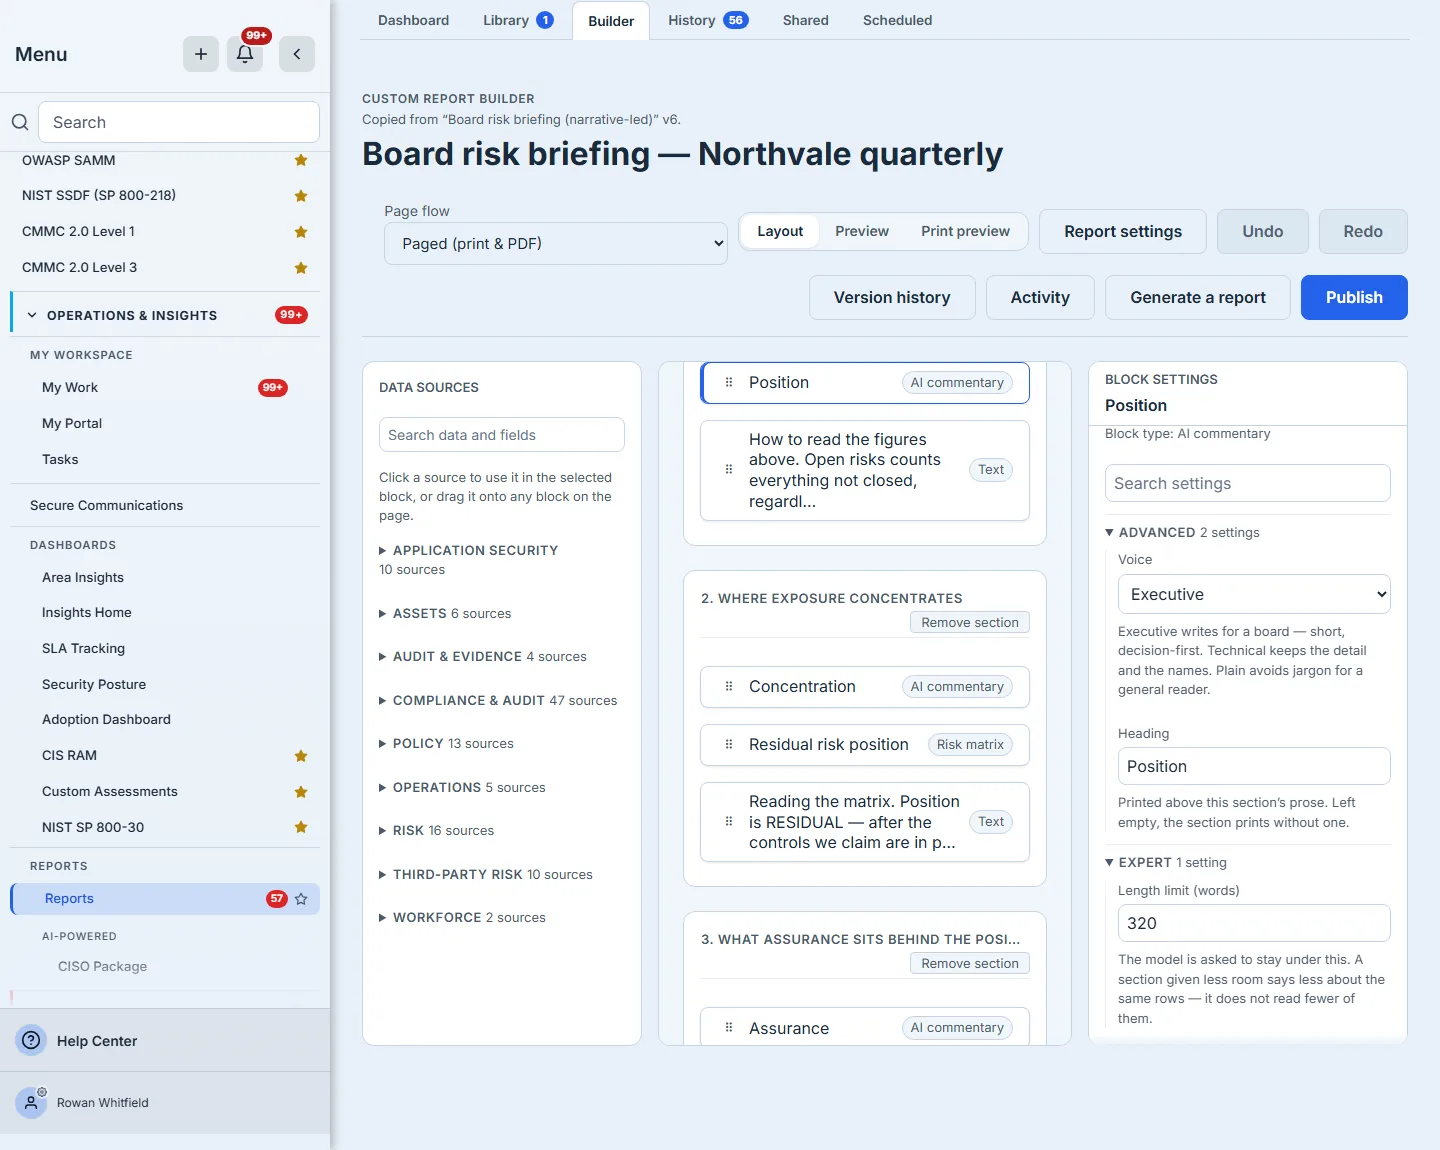
Task: Switch to Print preview mode
Action: click(965, 231)
